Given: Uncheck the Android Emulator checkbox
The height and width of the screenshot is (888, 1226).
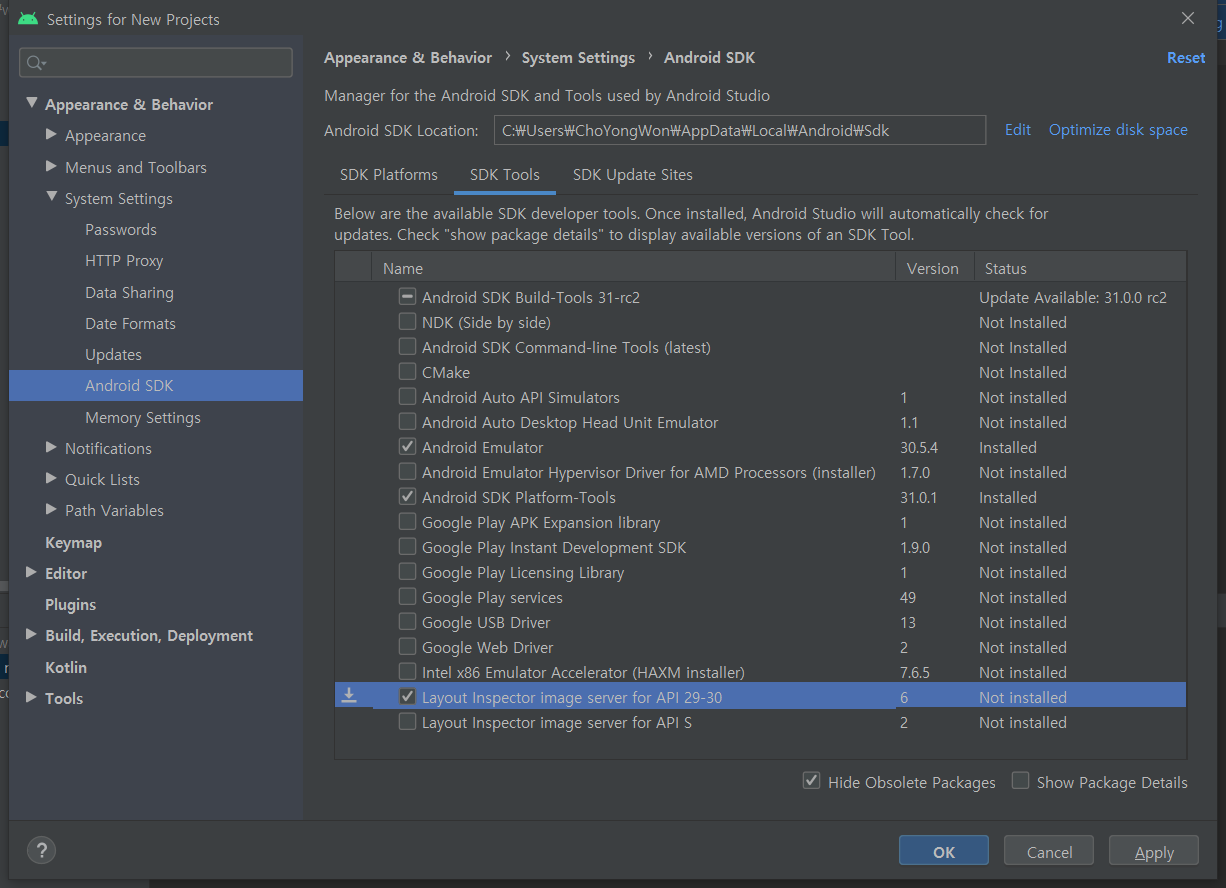Looking at the screenshot, I should pyautogui.click(x=407, y=446).
